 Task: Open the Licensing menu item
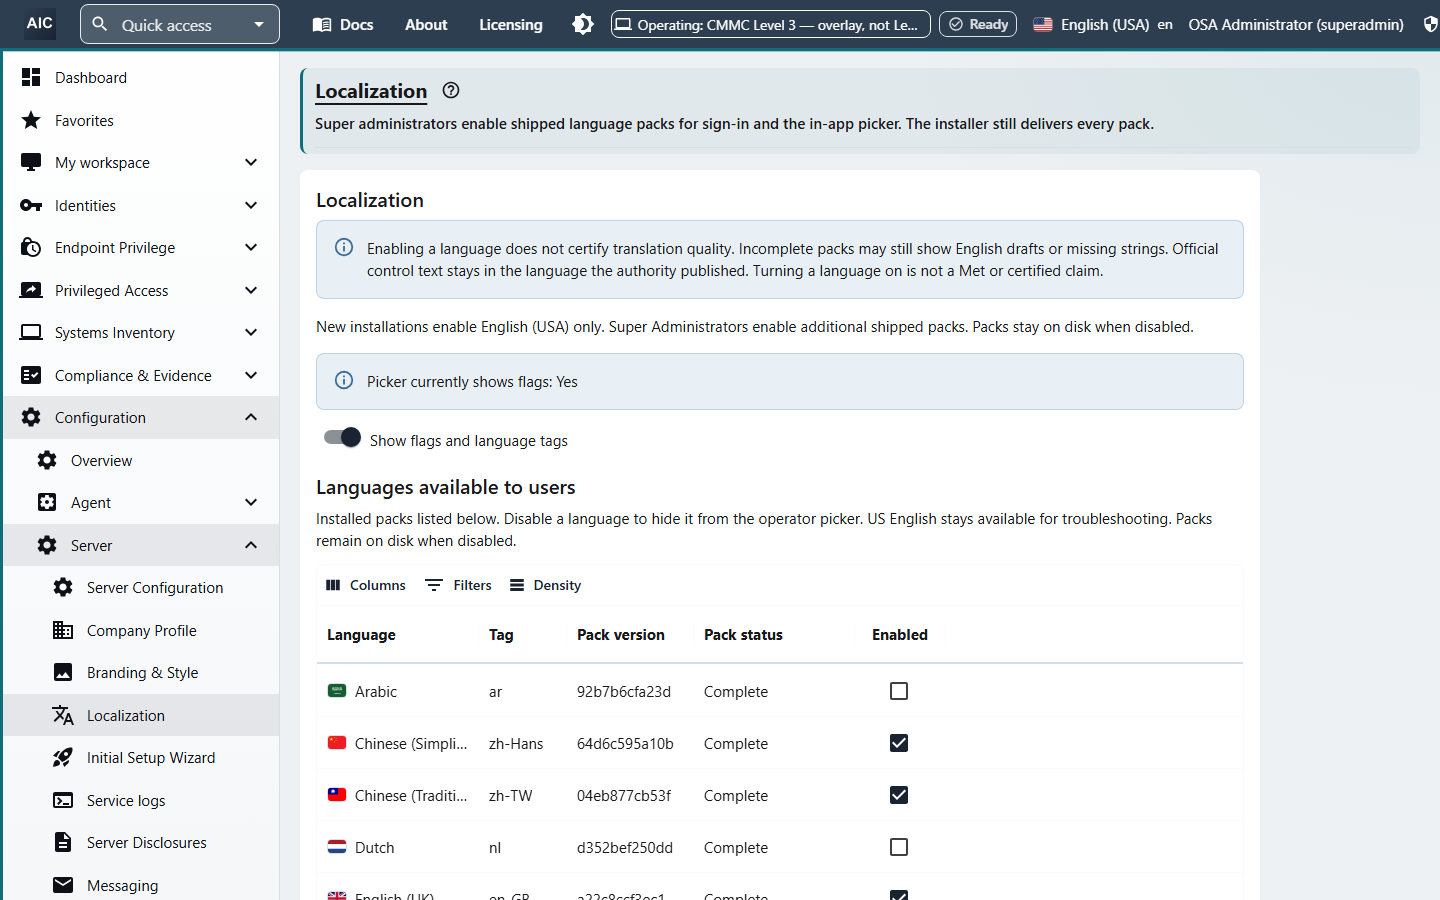click(x=511, y=24)
